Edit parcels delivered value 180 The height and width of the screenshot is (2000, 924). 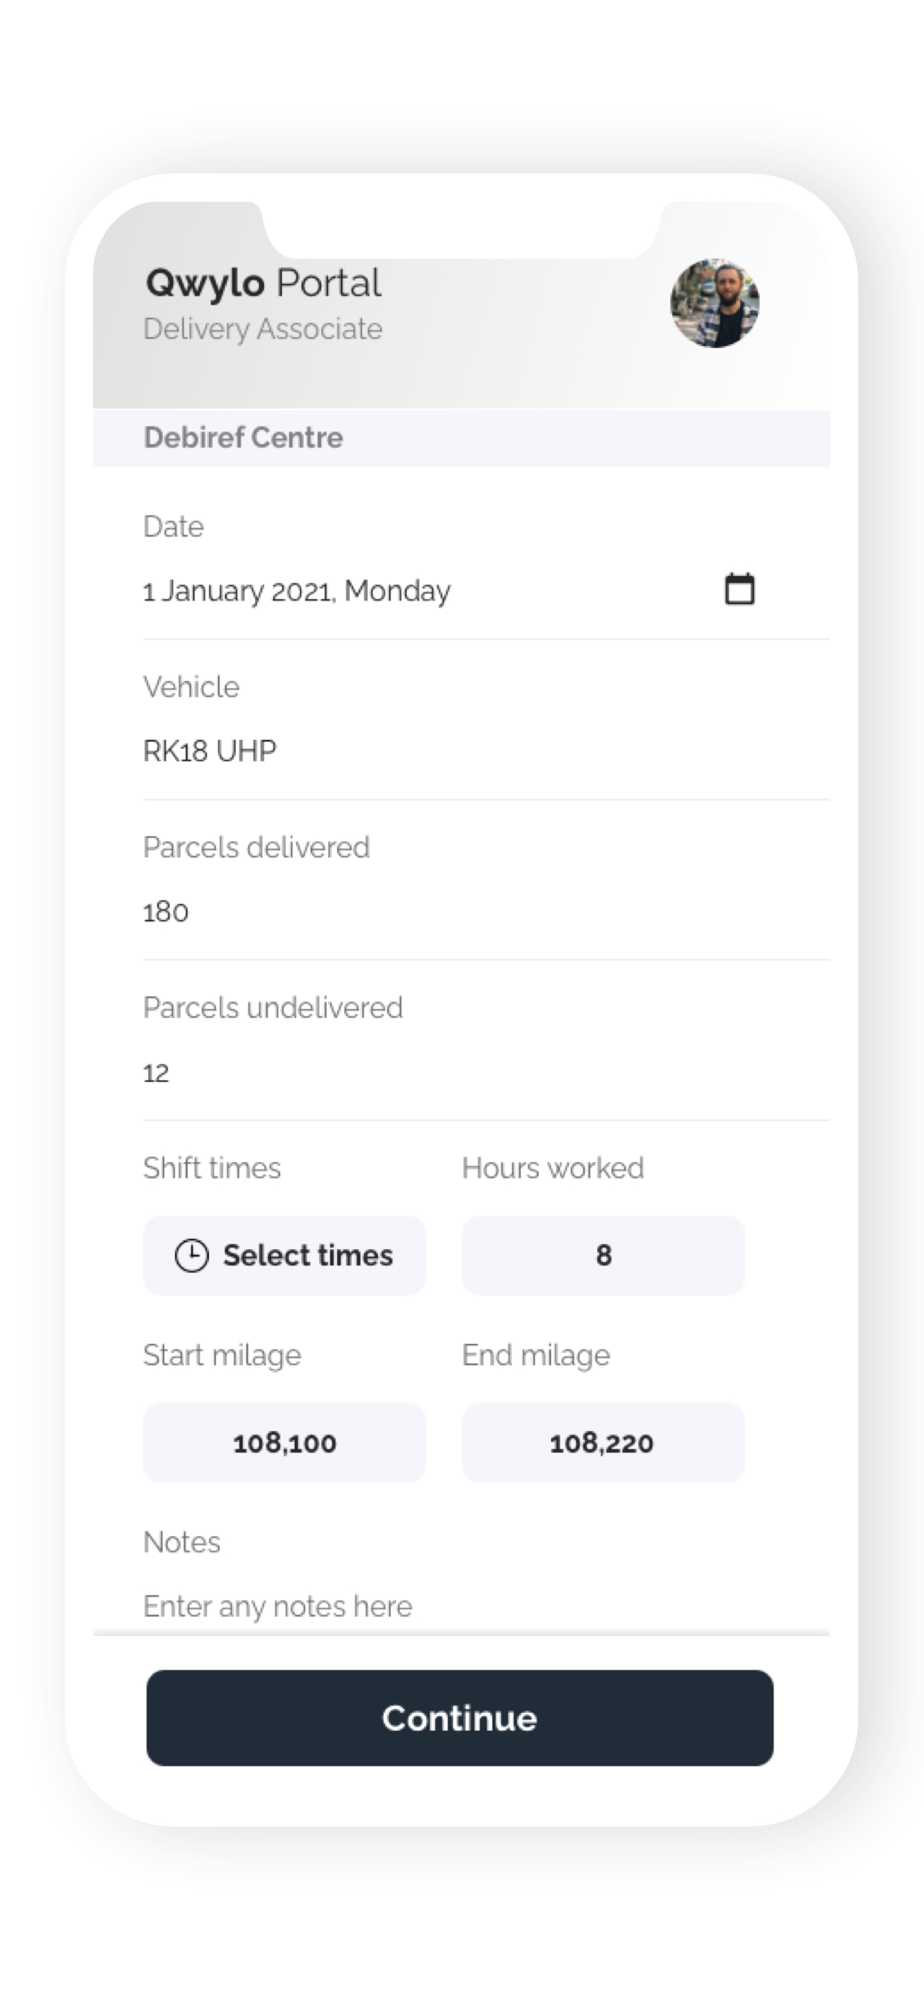click(x=166, y=912)
